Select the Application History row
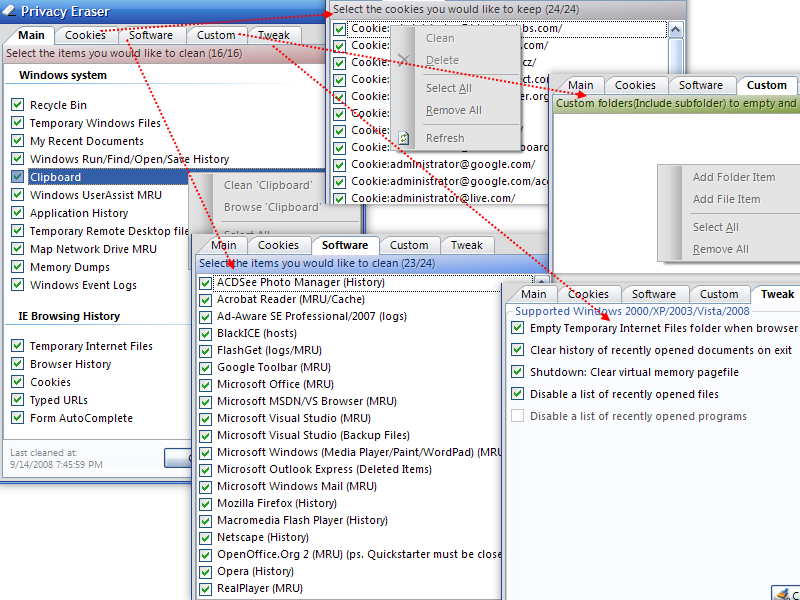 [x=79, y=213]
